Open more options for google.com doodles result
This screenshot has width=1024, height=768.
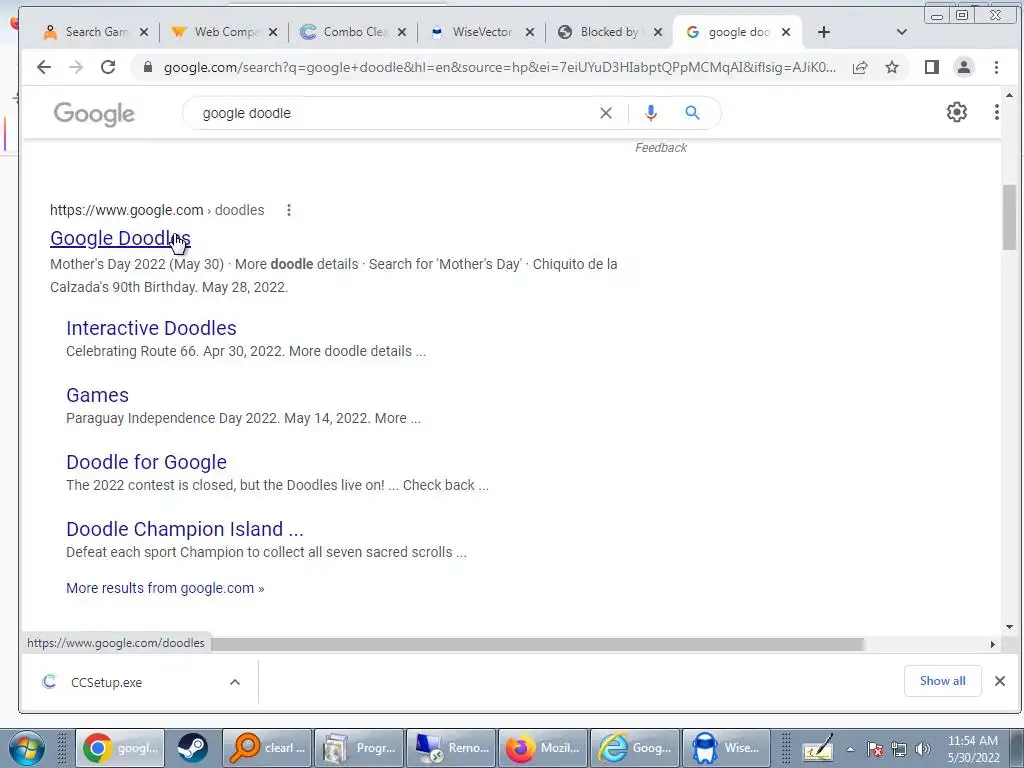point(289,210)
